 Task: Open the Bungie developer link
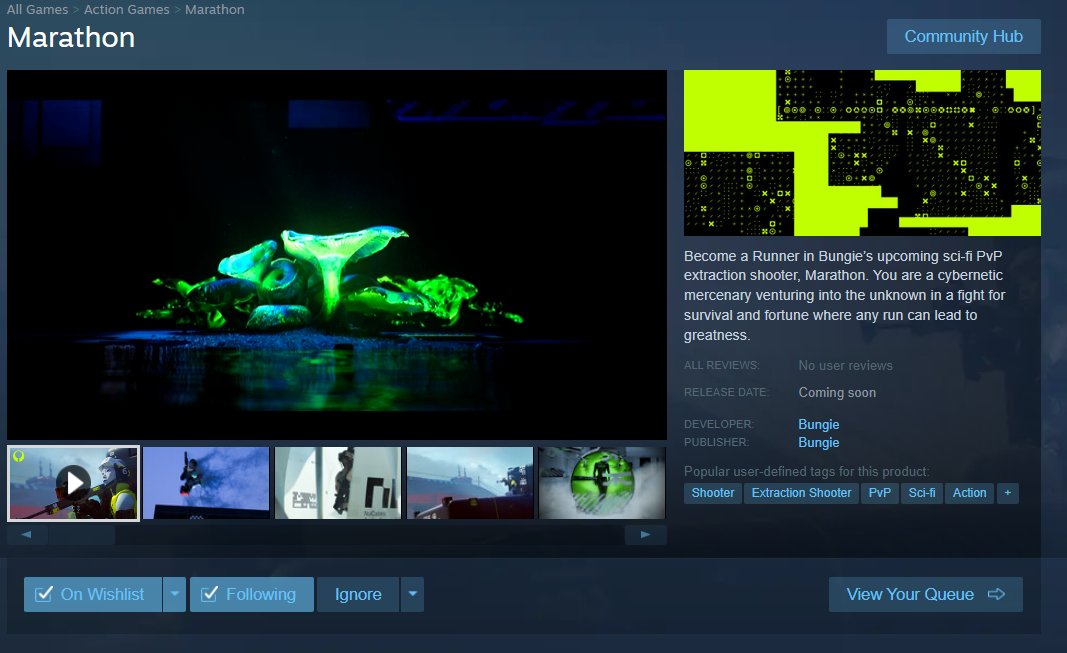[819, 424]
